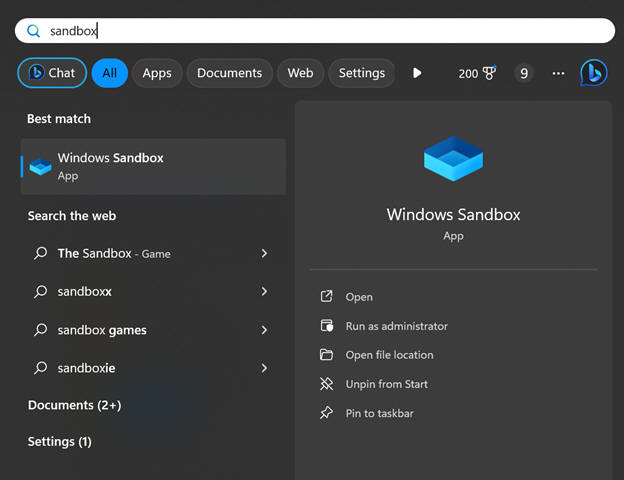Click the Open file location folder icon

326,354
